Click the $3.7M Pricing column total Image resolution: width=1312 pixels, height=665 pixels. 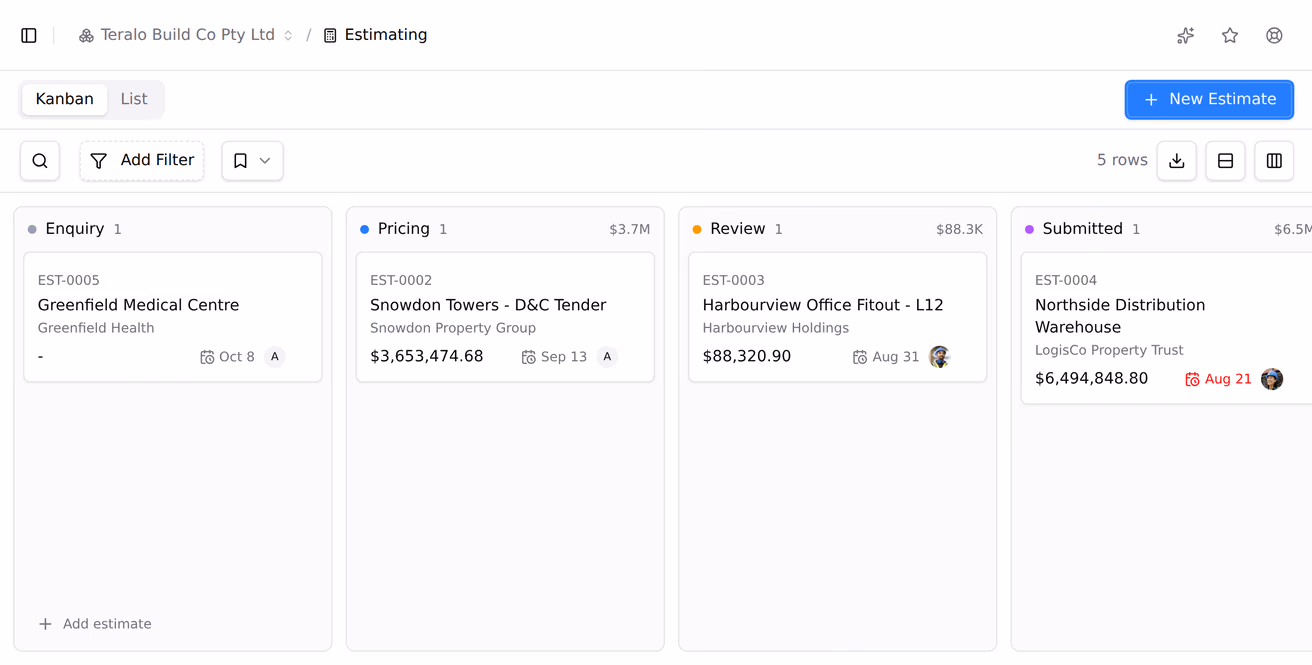[x=630, y=230]
